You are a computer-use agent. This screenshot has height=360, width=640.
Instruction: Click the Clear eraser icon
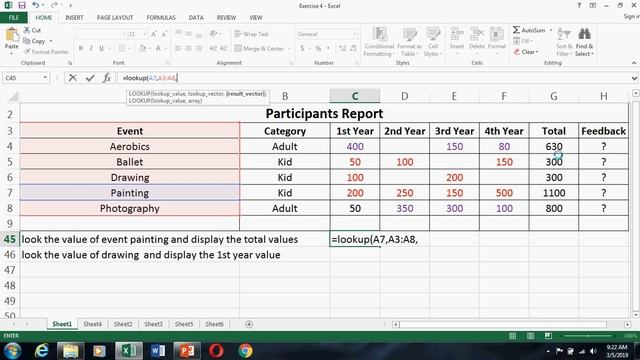(x=517, y=52)
